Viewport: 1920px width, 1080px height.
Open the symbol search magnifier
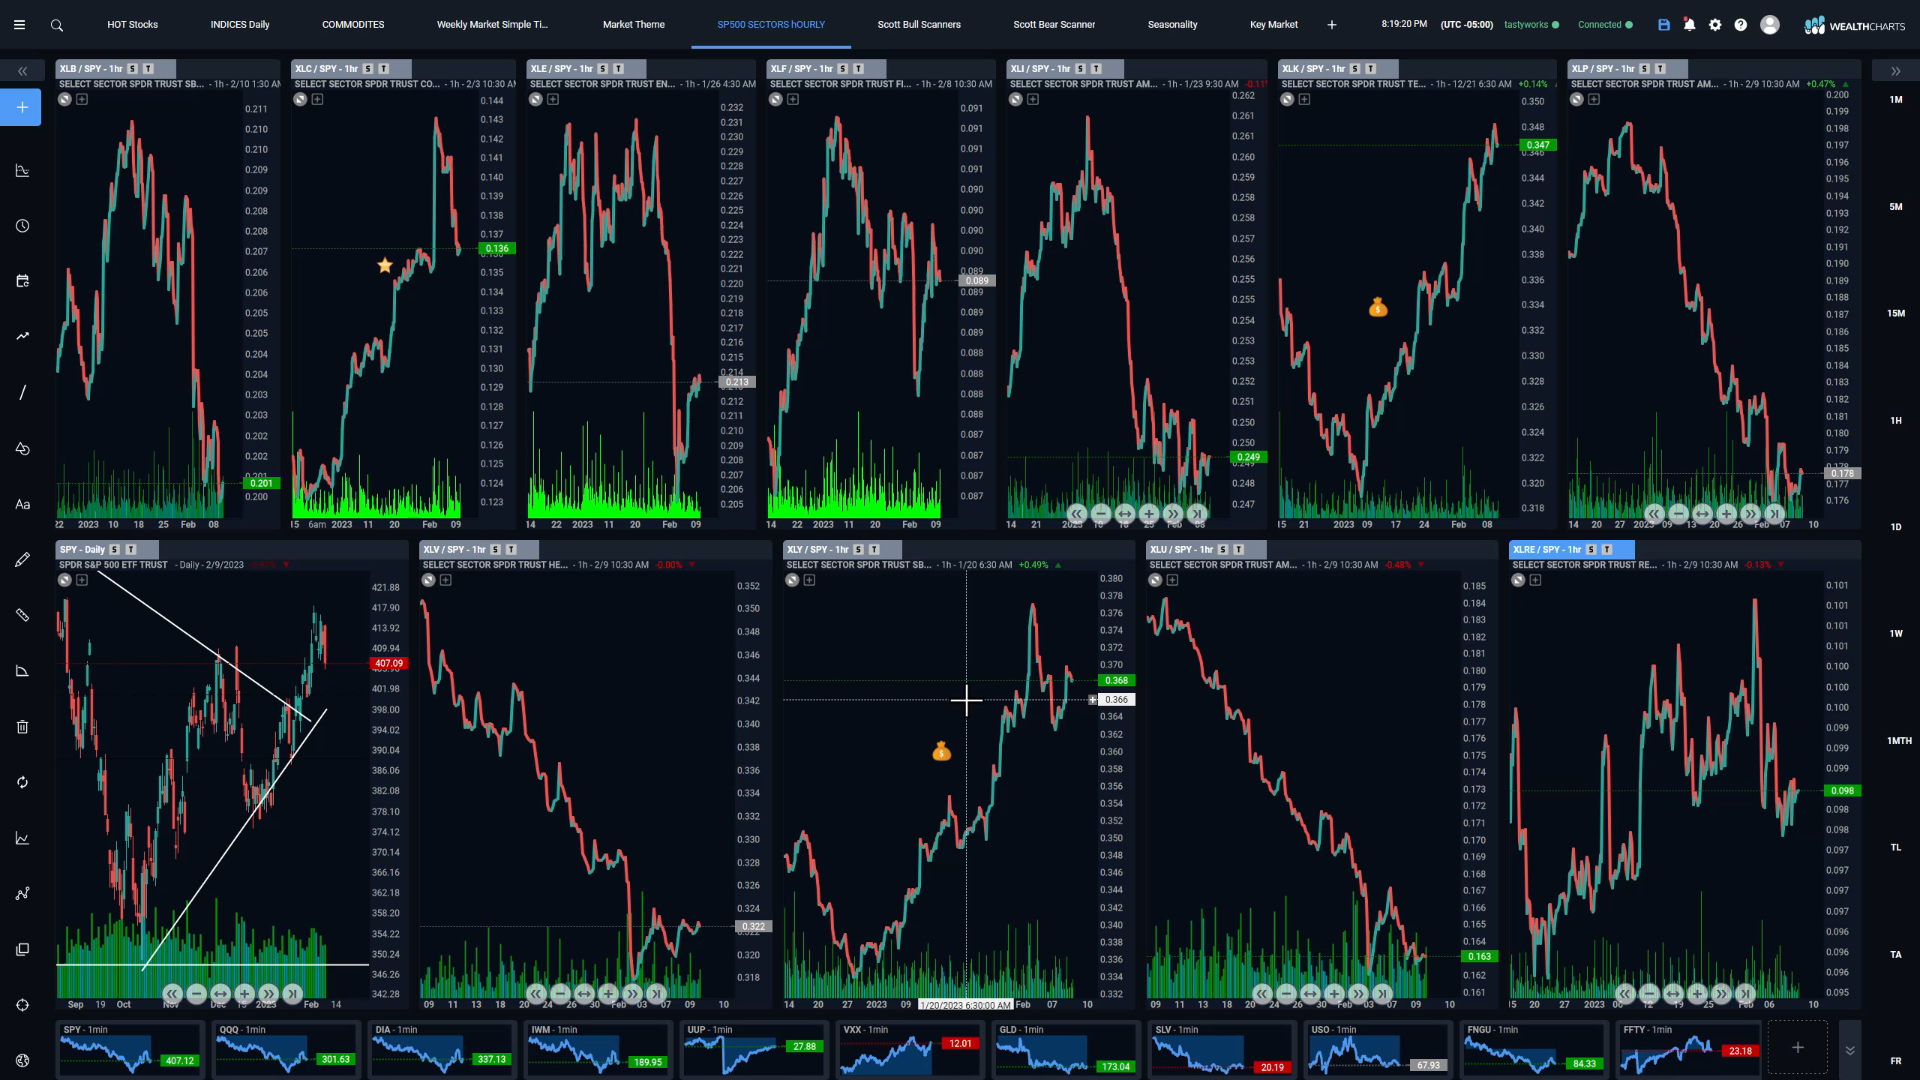click(57, 25)
